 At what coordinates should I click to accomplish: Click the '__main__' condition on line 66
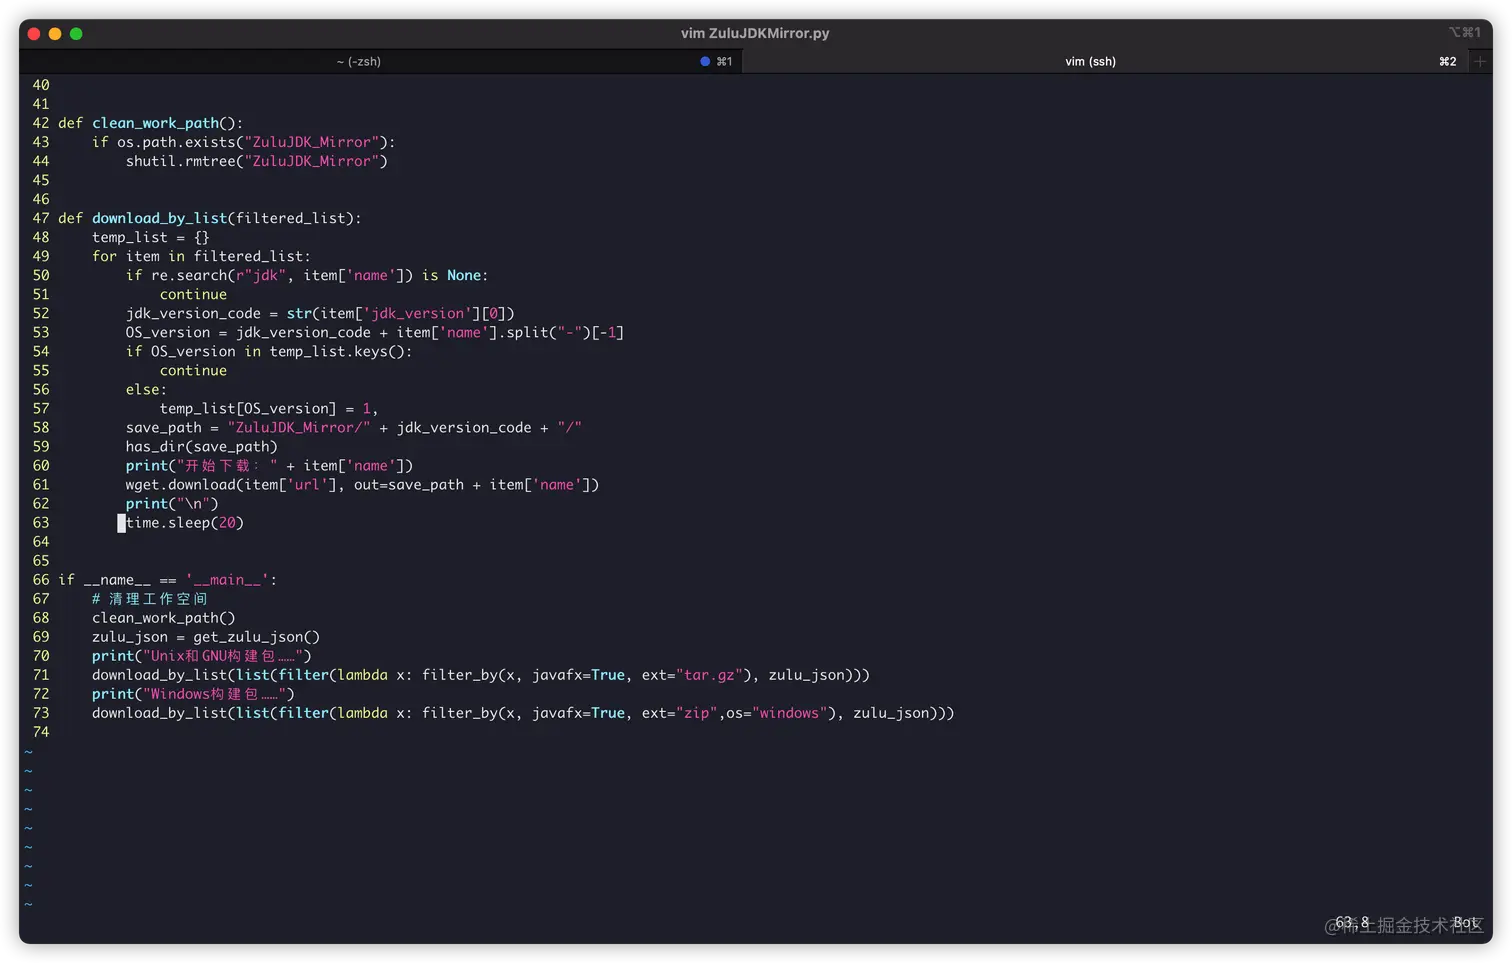tap(167, 579)
